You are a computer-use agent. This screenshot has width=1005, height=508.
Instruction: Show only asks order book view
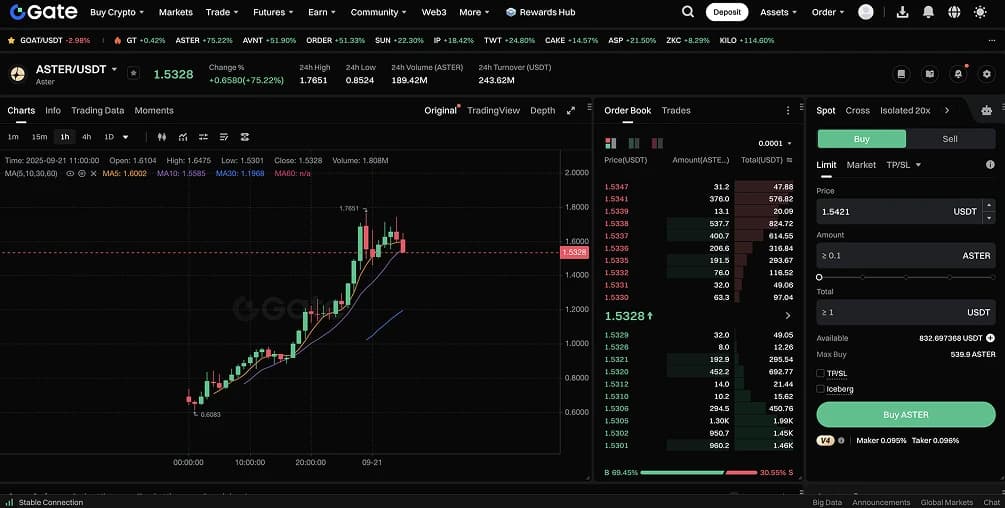click(x=657, y=143)
